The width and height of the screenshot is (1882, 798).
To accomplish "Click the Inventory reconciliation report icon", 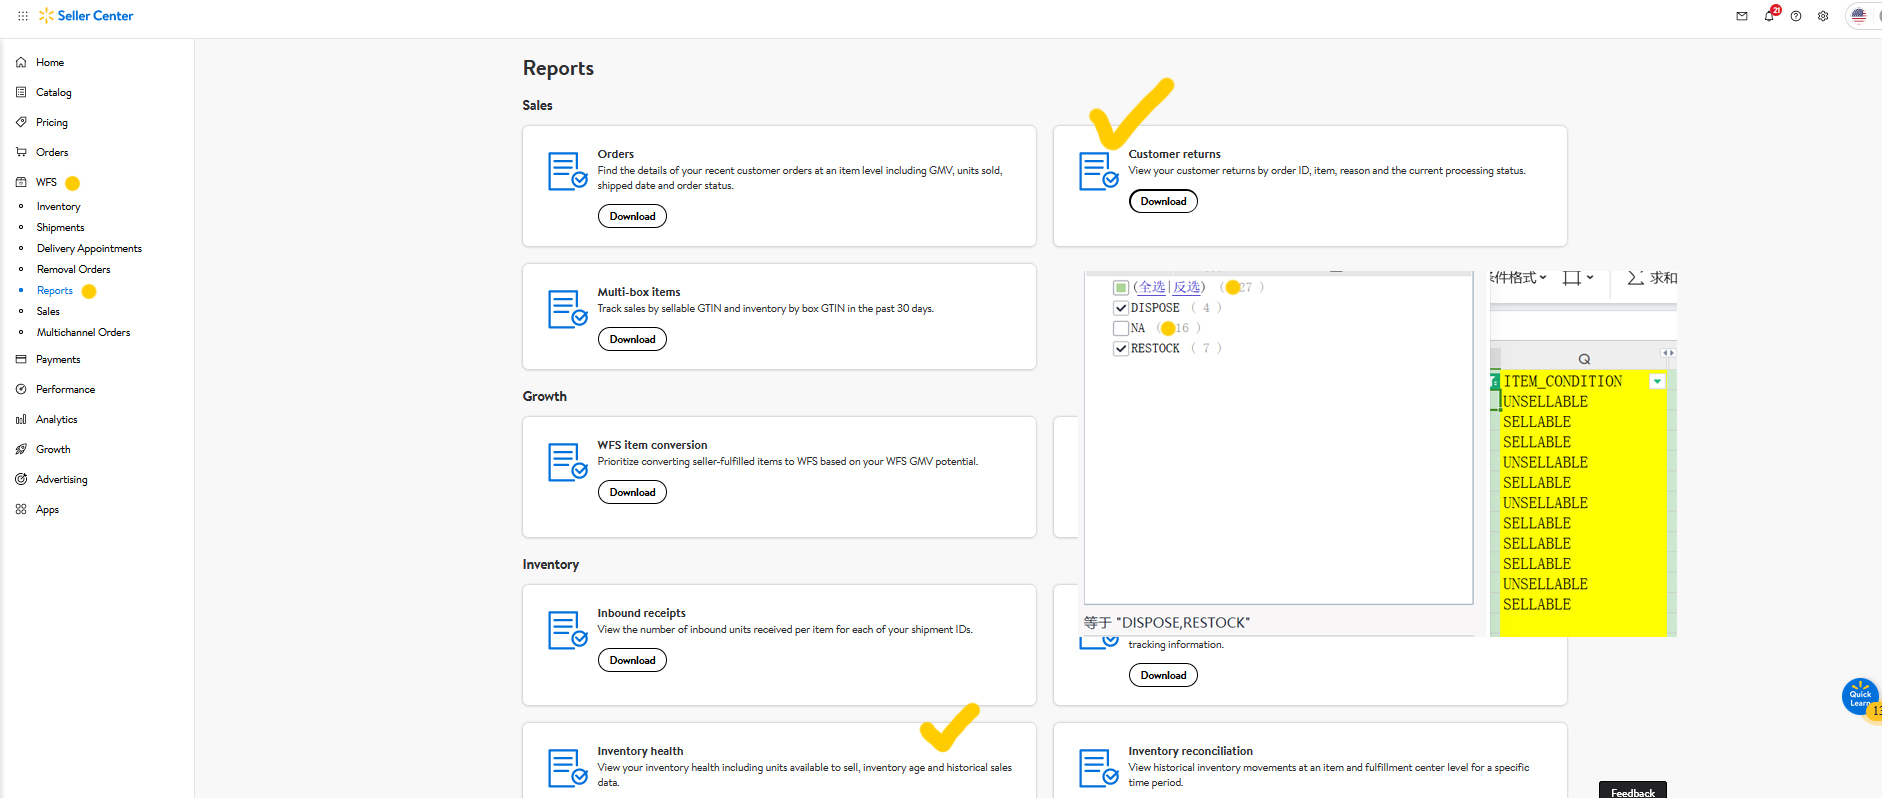I will coord(1098,768).
